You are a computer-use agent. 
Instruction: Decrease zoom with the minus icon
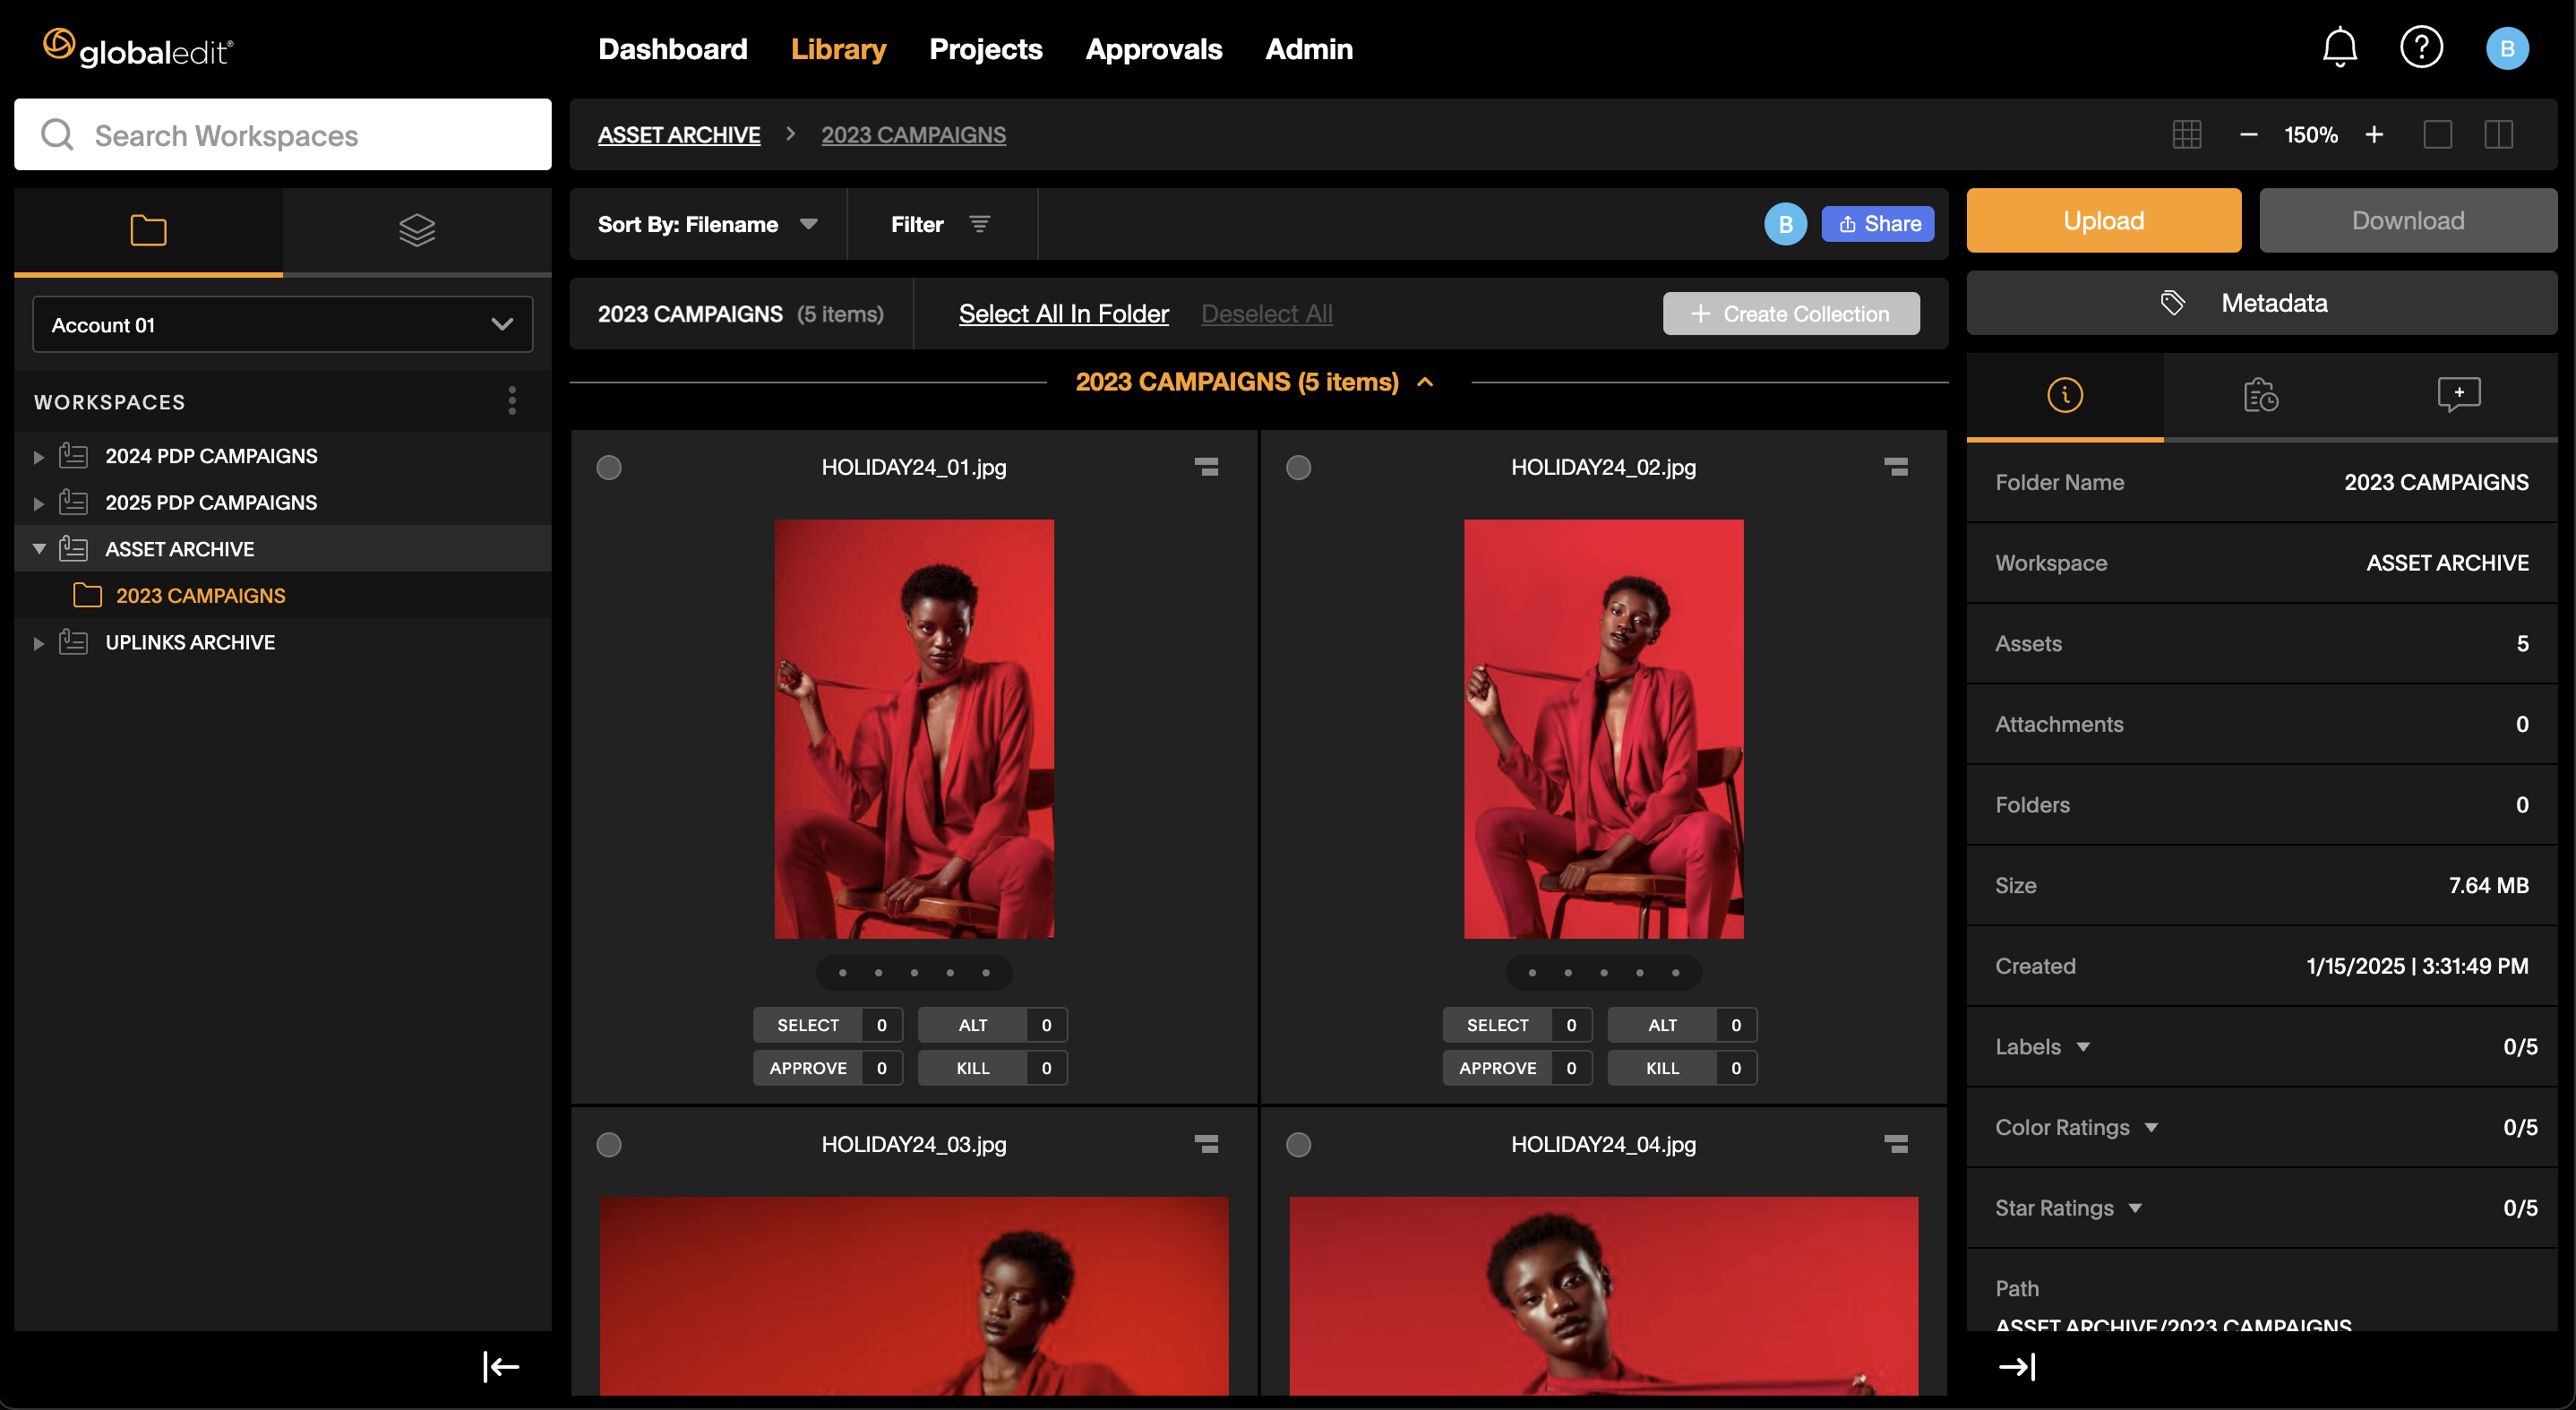pos(2248,134)
